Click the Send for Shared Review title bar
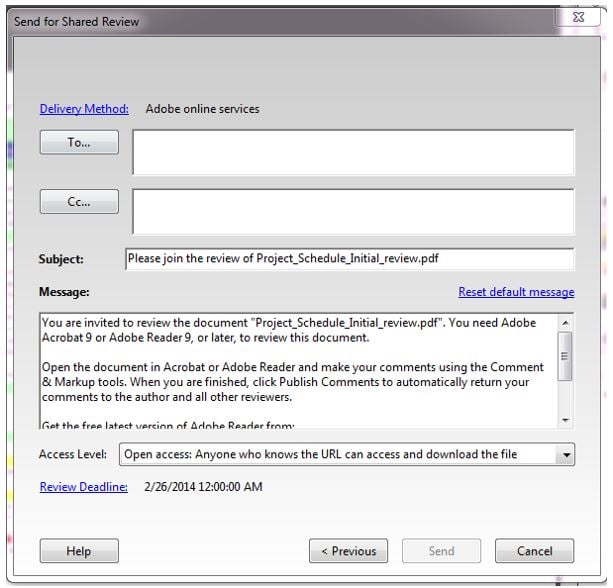The height and width of the screenshot is (588, 613). [280, 20]
